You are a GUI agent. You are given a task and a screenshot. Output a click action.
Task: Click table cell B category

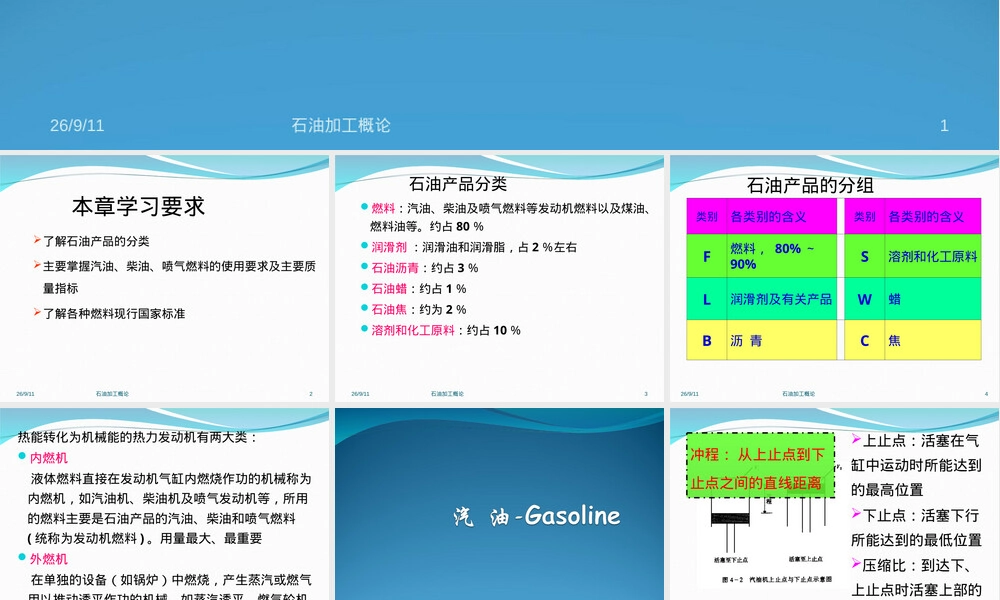[x=707, y=340]
